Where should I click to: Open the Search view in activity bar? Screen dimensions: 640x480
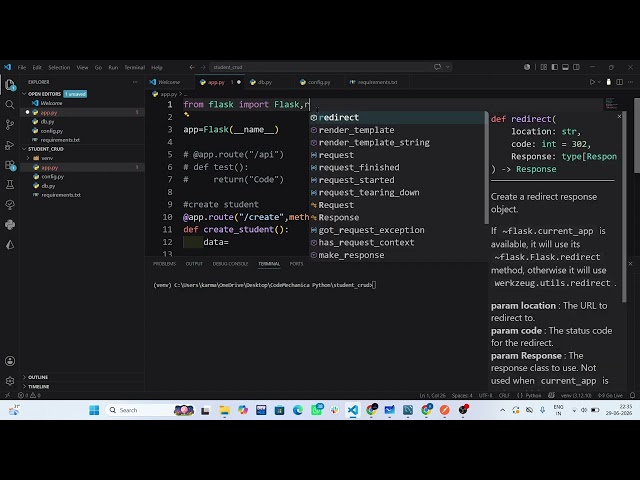point(10,105)
